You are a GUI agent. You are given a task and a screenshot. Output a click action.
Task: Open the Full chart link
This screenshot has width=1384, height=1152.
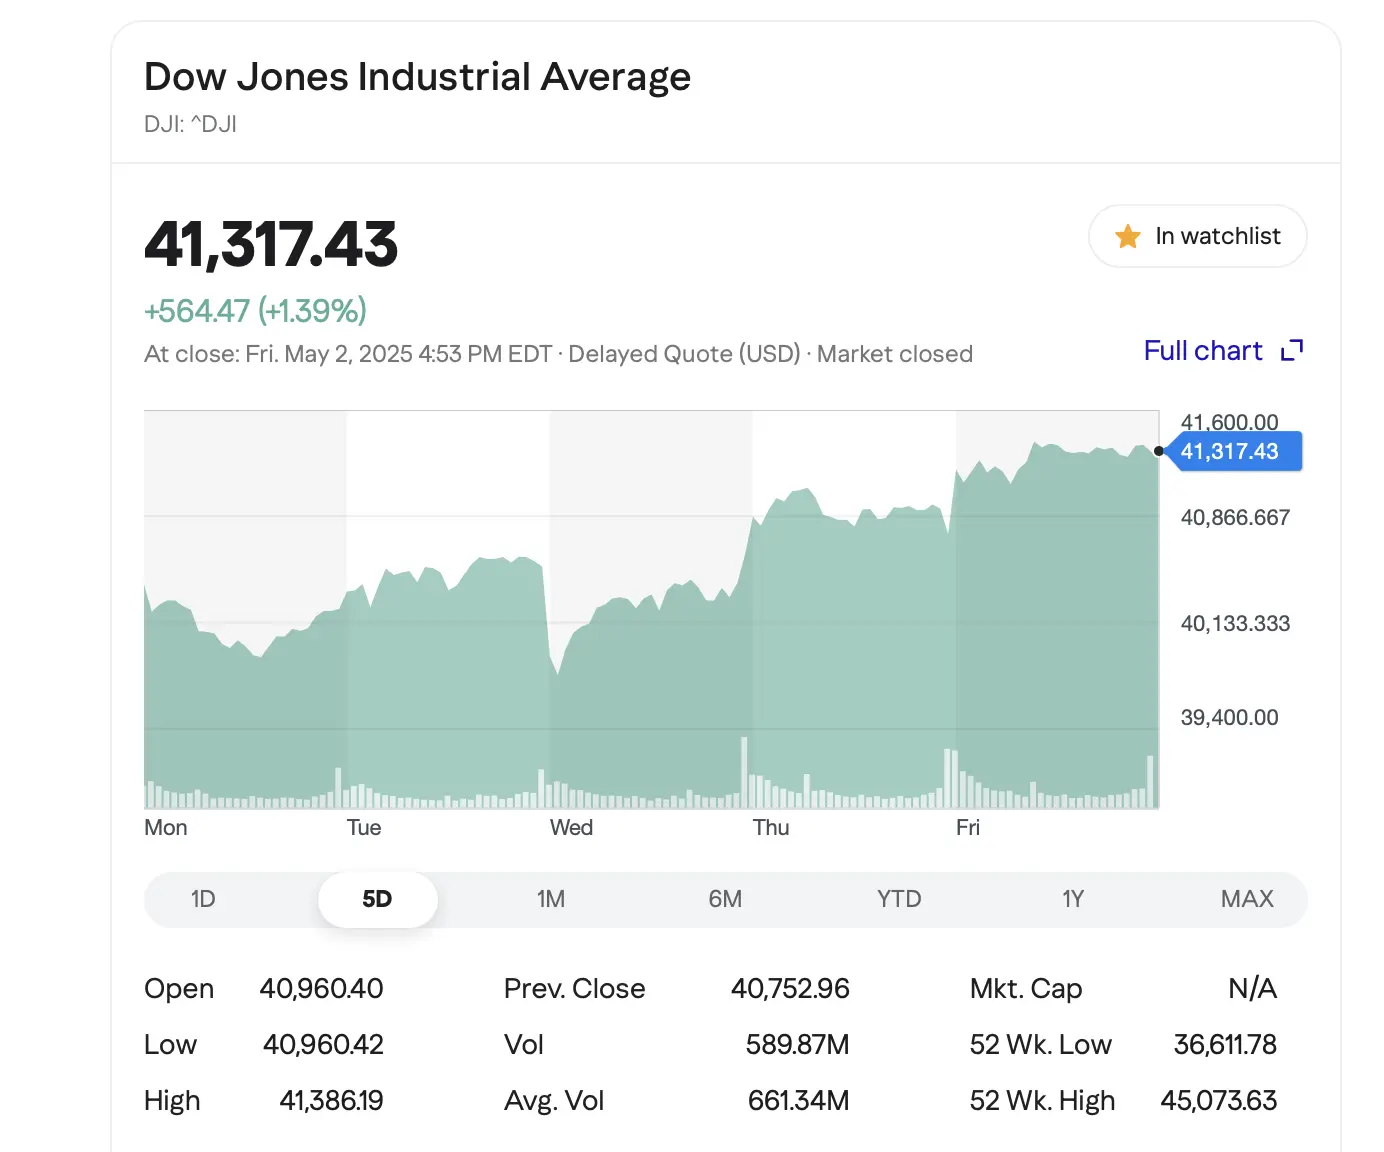[x=1203, y=351]
